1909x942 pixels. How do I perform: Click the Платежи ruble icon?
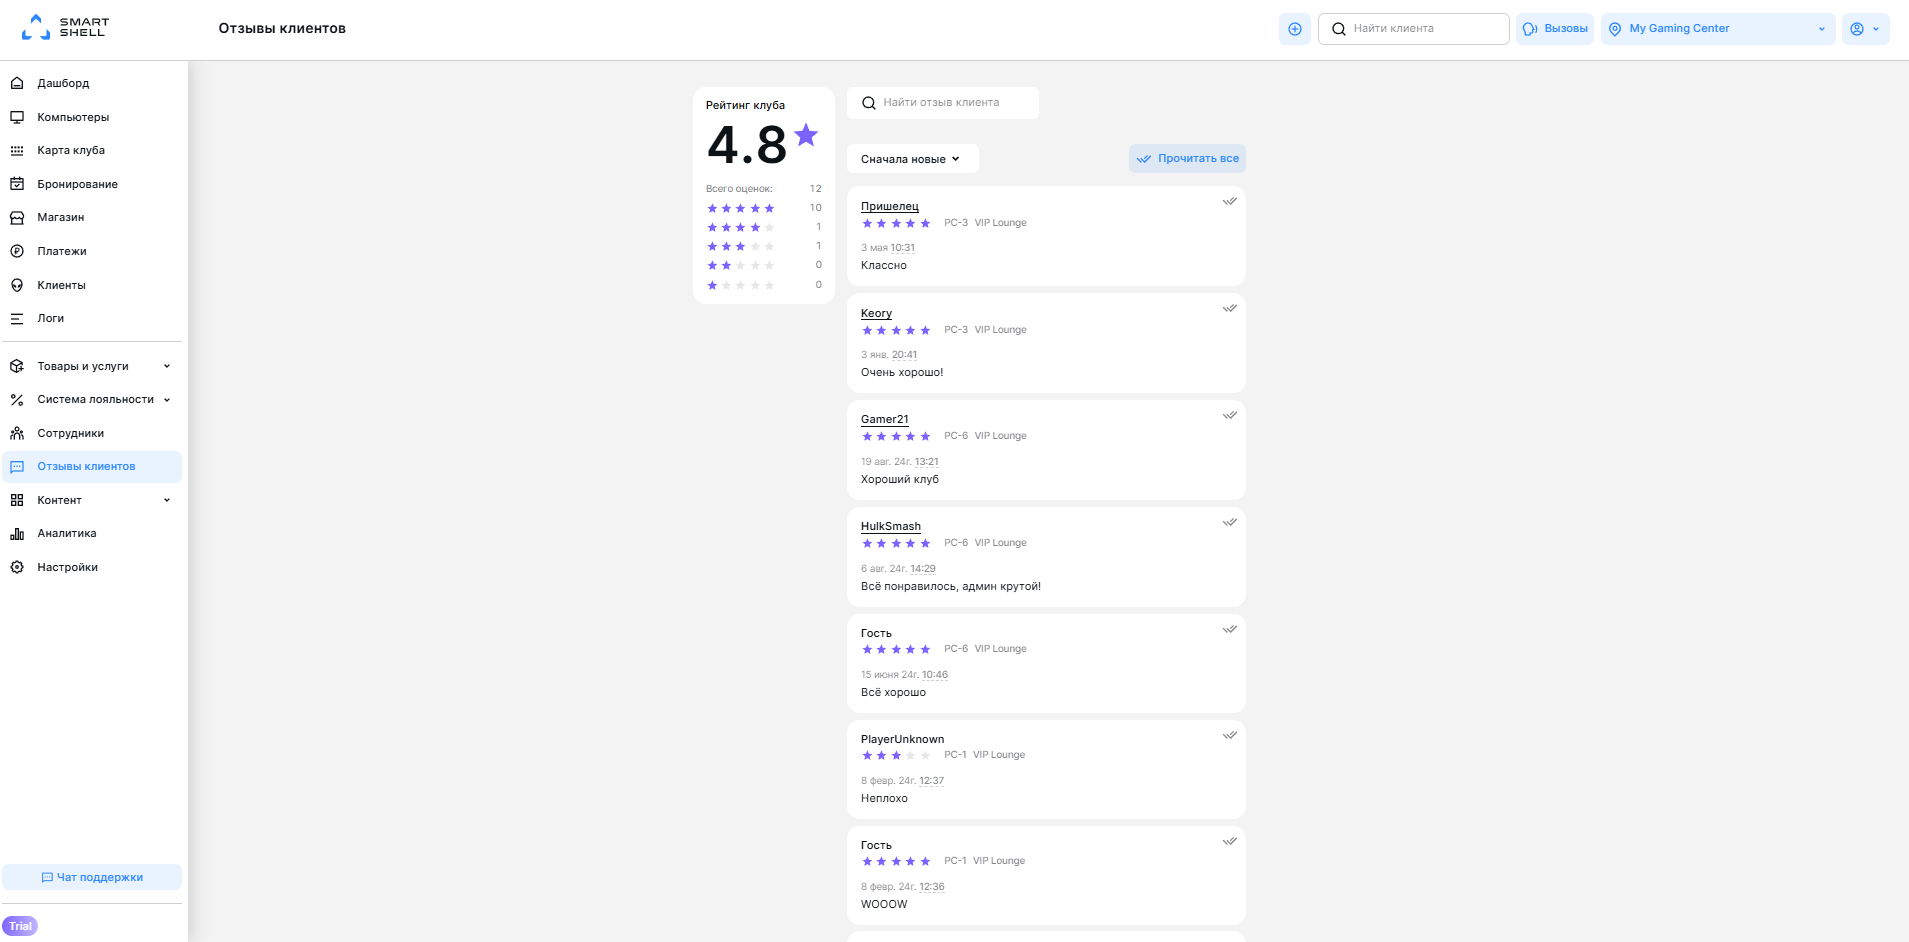(x=17, y=251)
